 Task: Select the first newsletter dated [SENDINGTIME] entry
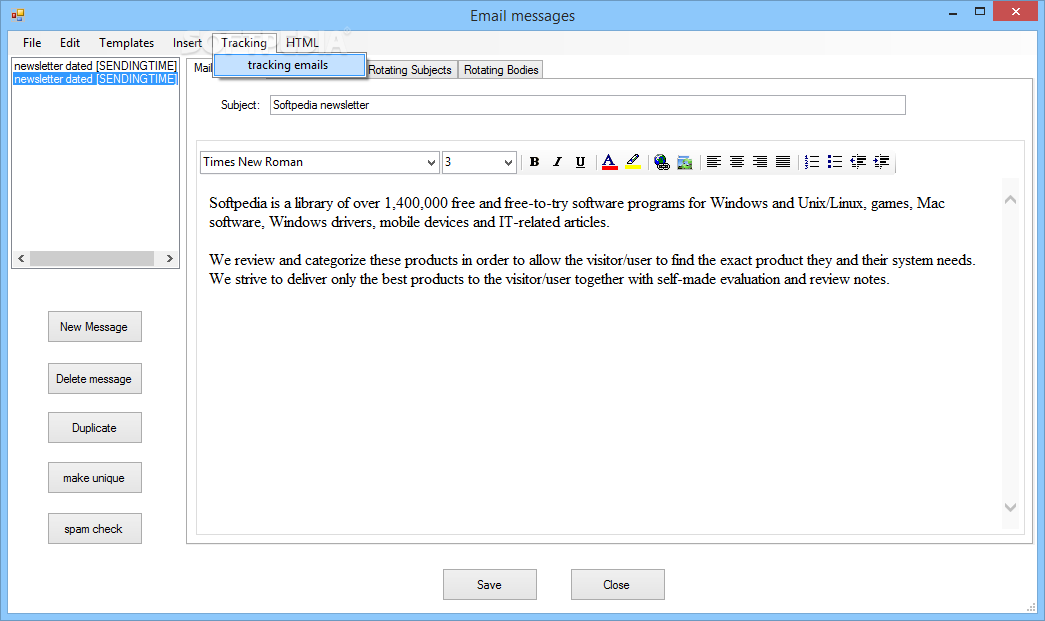click(x=95, y=66)
